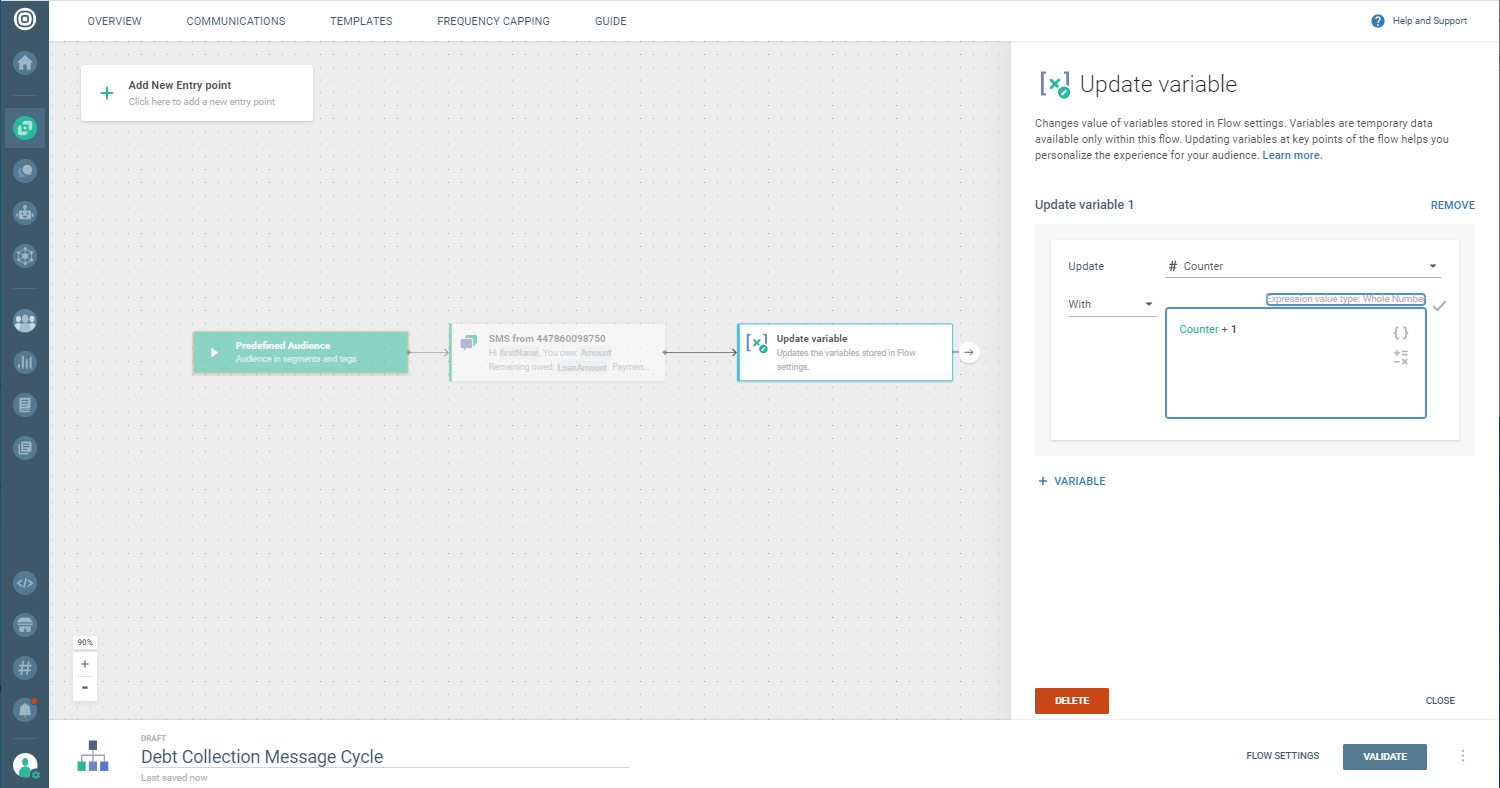Image resolution: width=1500 pixels, height=788 pixels.
Task: Click the bar chart analytics sidebar icon
Action: tap(25, 363)
